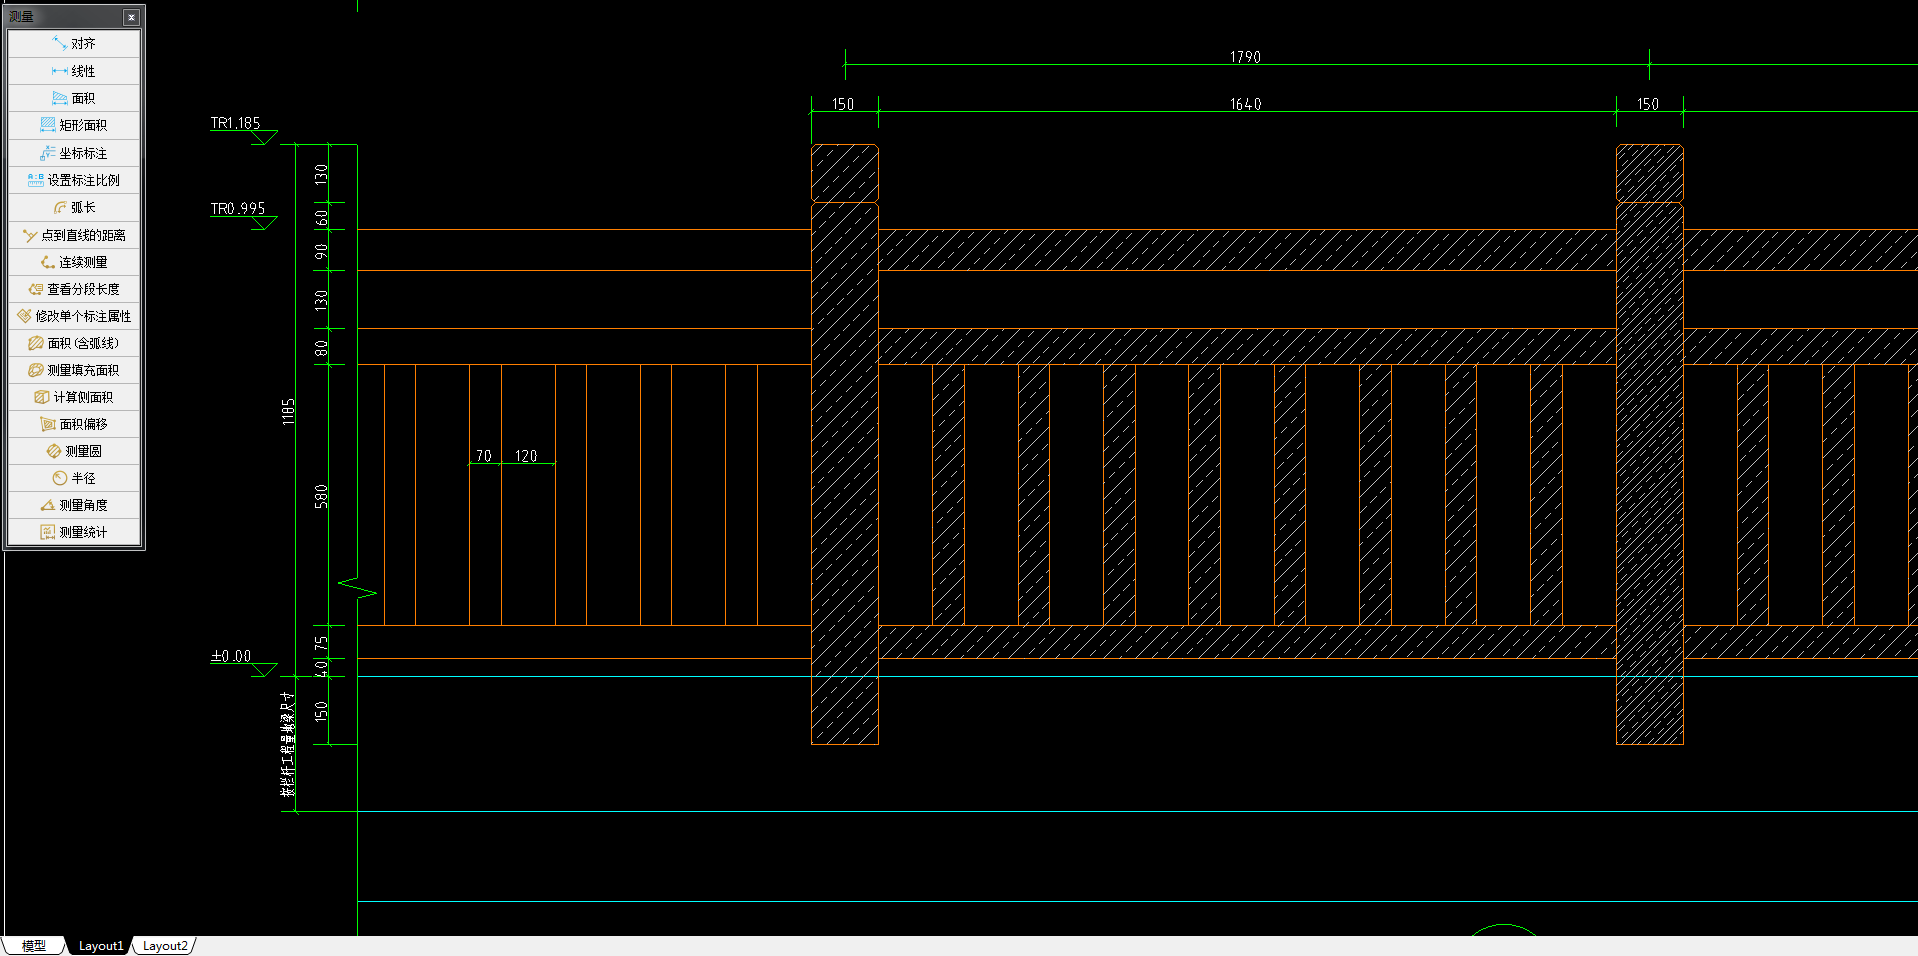This screenshot has height=956, width=1918.
Task: Choose the 面积 area measurement tool
Action: click(73, 98)
